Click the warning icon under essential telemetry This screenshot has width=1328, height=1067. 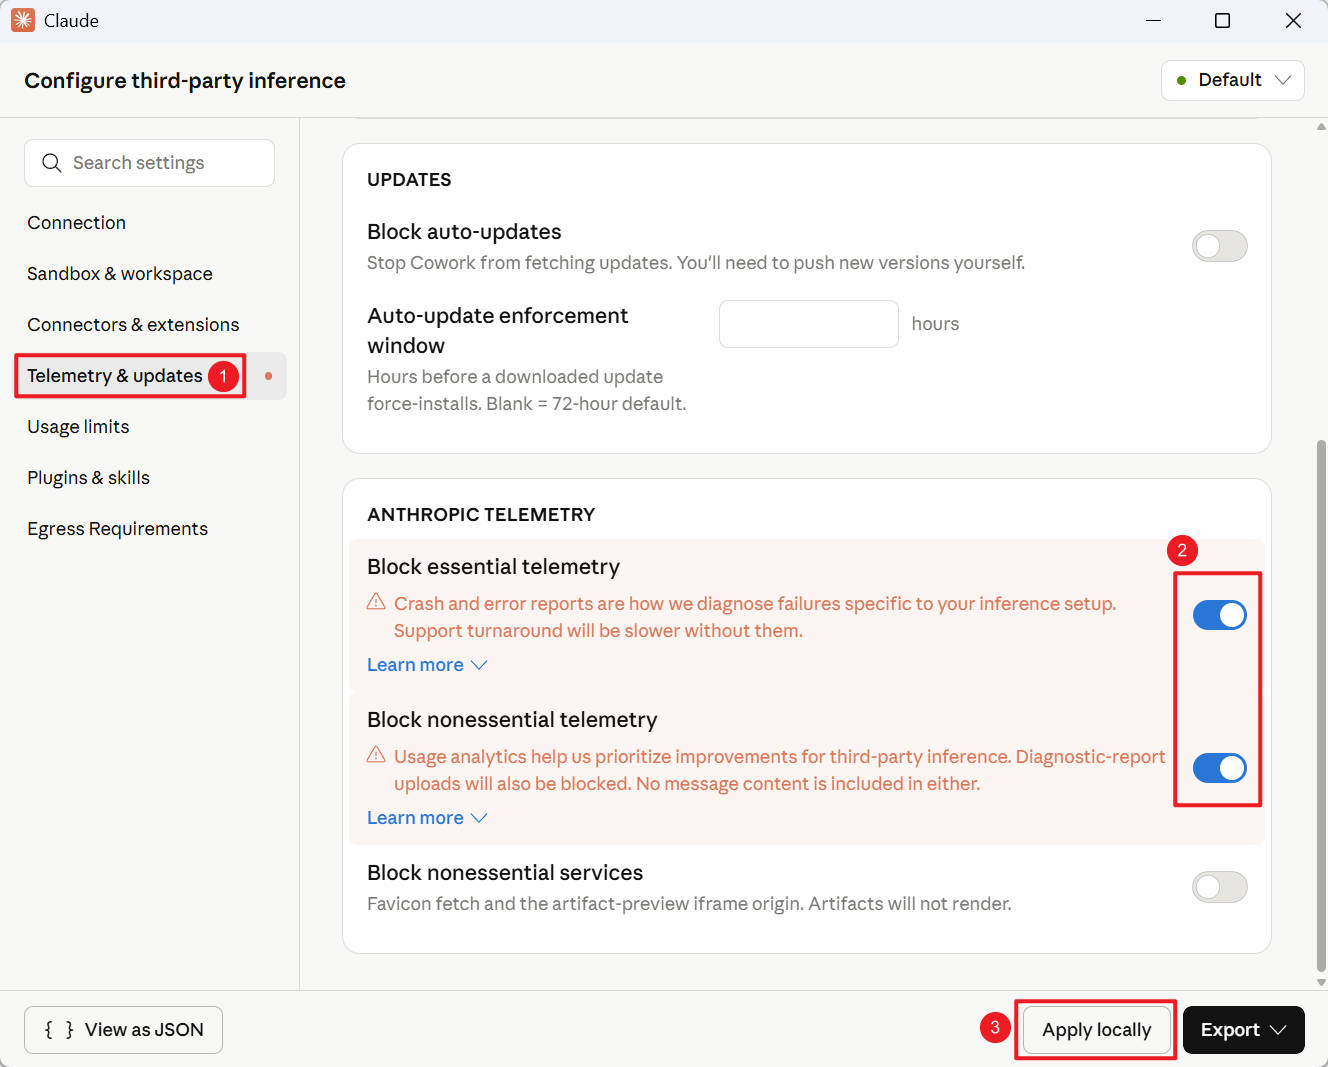tap(376, 602)
